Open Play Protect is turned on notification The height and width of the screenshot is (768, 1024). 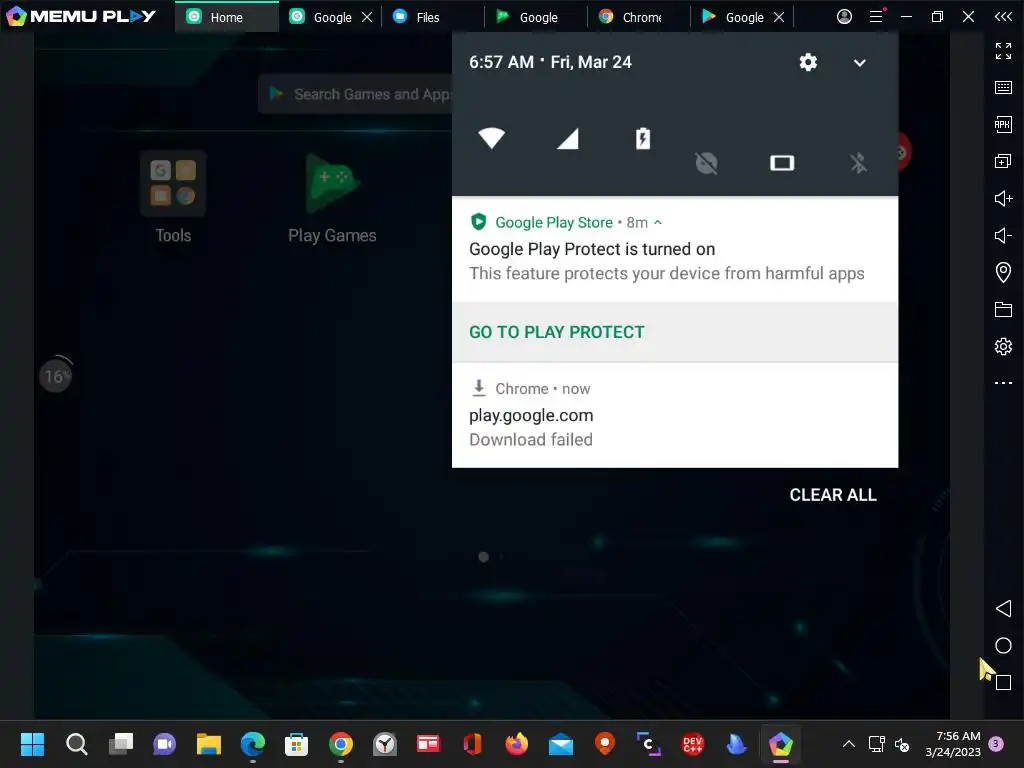[675, 249]
